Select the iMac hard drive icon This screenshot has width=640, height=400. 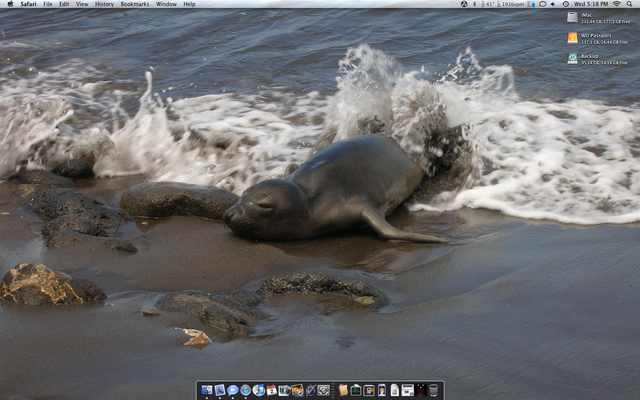click(x=573, y=17)
